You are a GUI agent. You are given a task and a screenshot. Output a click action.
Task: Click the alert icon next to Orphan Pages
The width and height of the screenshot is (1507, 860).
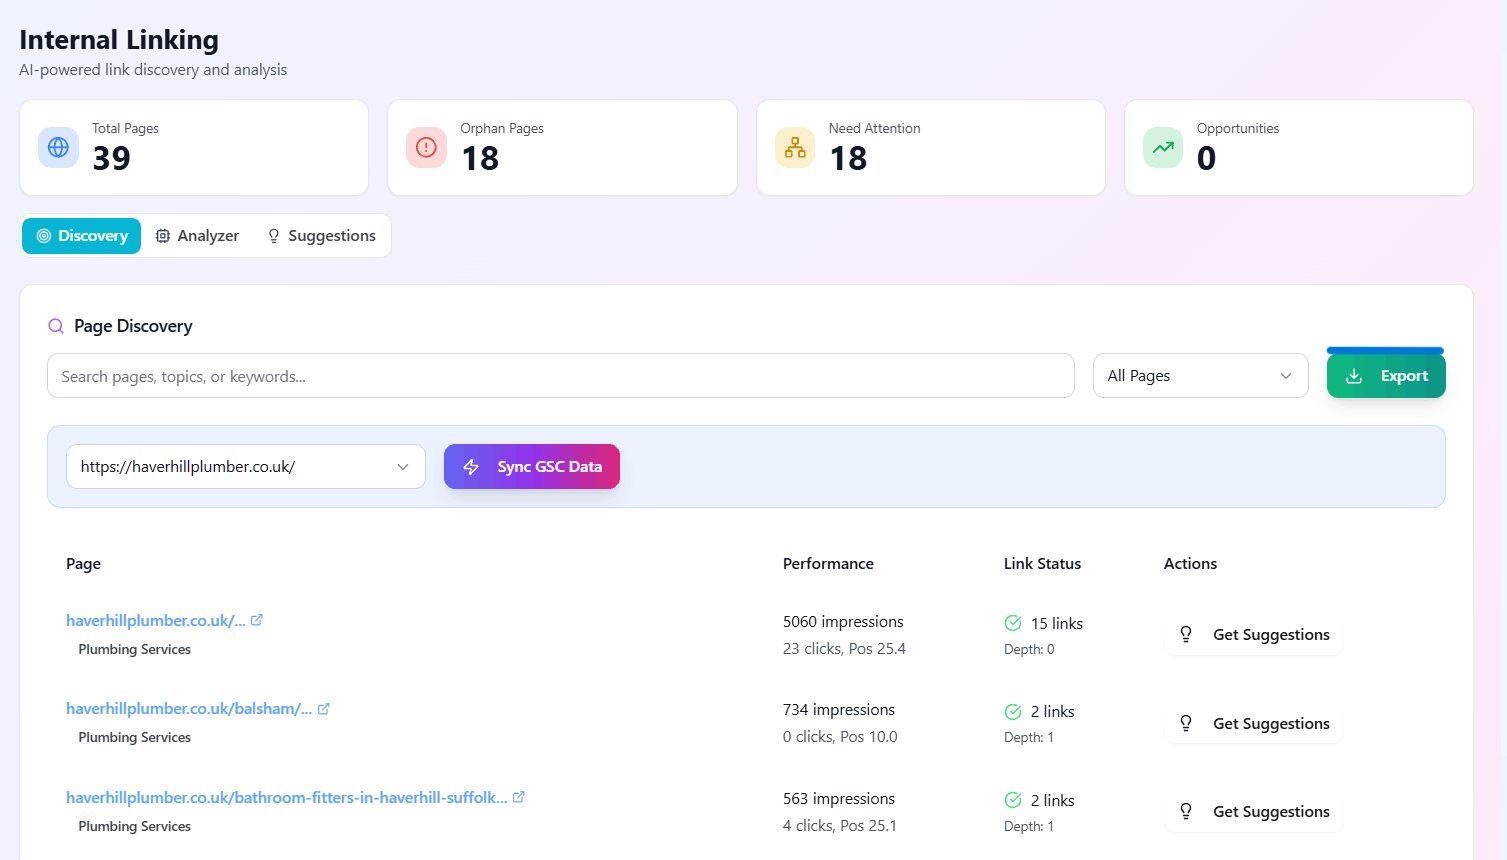click(x=426, y=147)
